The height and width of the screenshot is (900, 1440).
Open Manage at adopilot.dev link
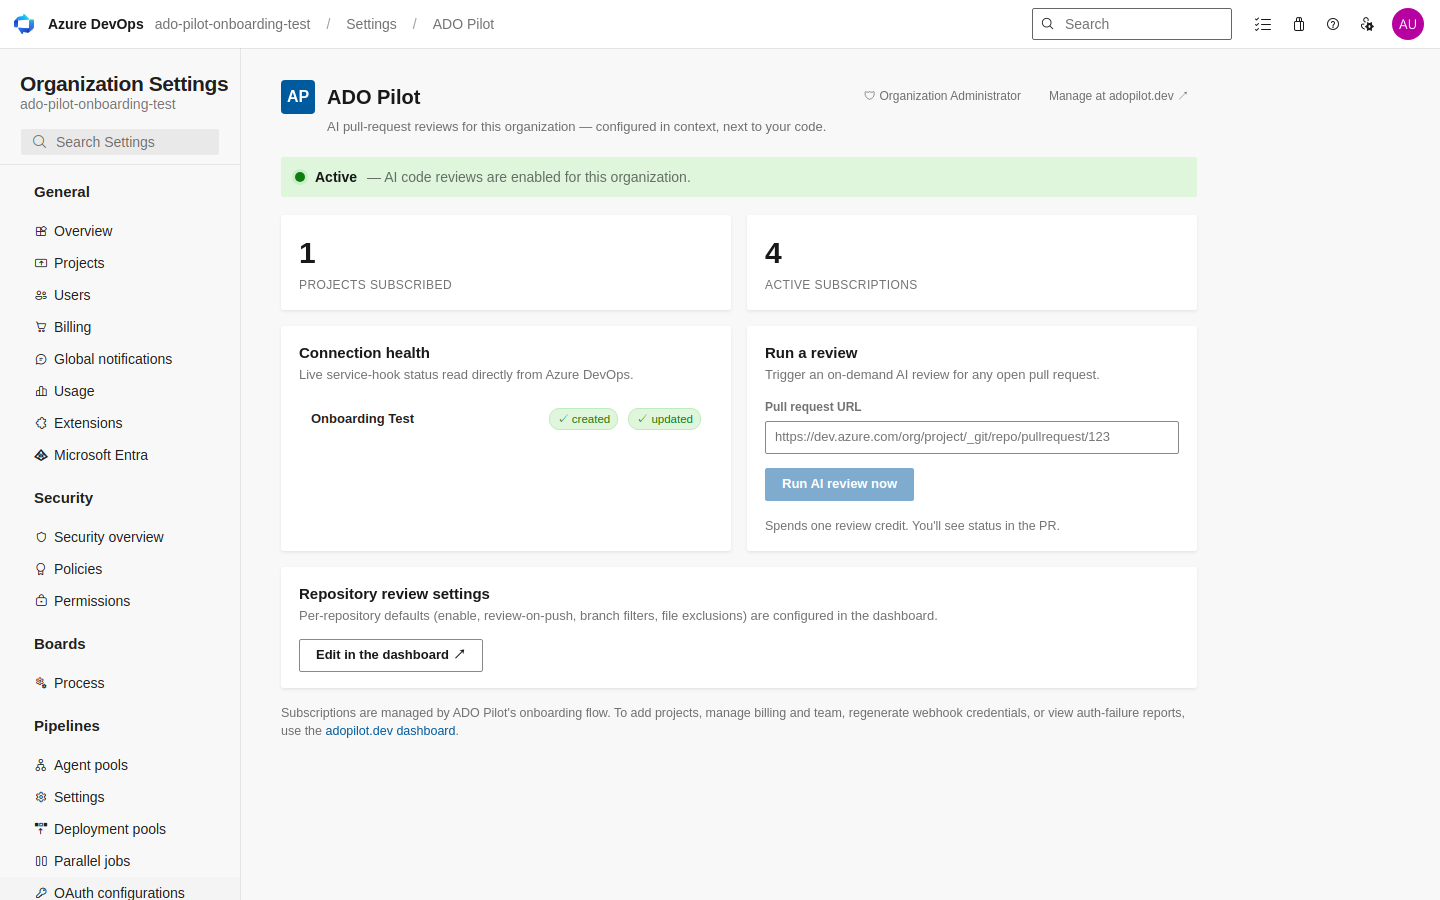1118,96
